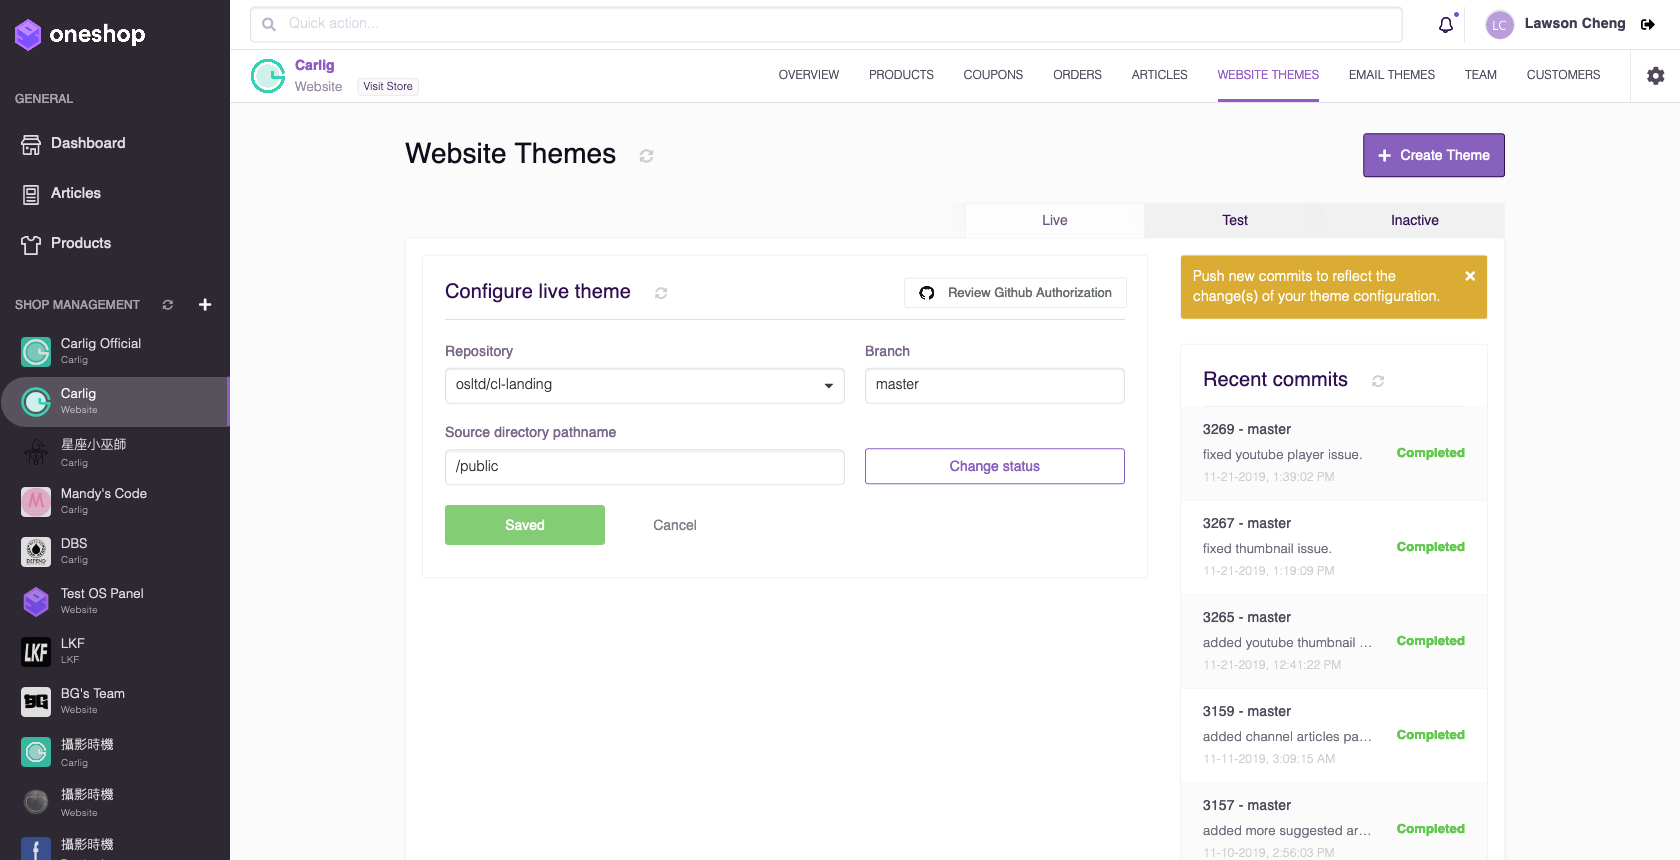This screenshot has height=860, width=1680.
Task: Refresh Shop Management list icon
Action: pyautogui.click(x=168, y=305)
